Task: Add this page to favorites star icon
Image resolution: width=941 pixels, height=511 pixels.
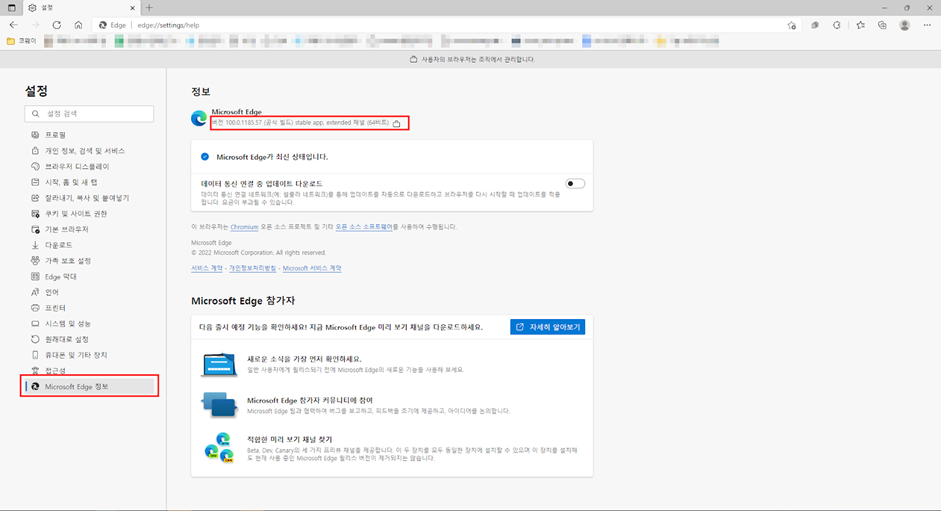Action: (792, 25)
